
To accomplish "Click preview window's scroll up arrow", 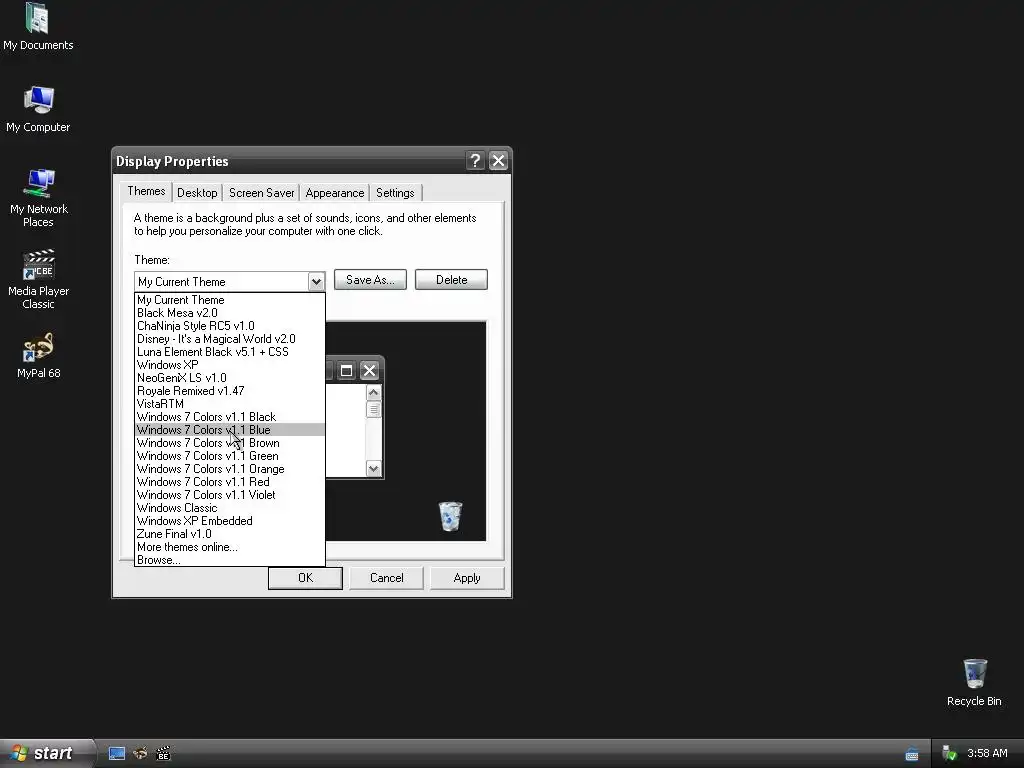I will pos(374,392).
